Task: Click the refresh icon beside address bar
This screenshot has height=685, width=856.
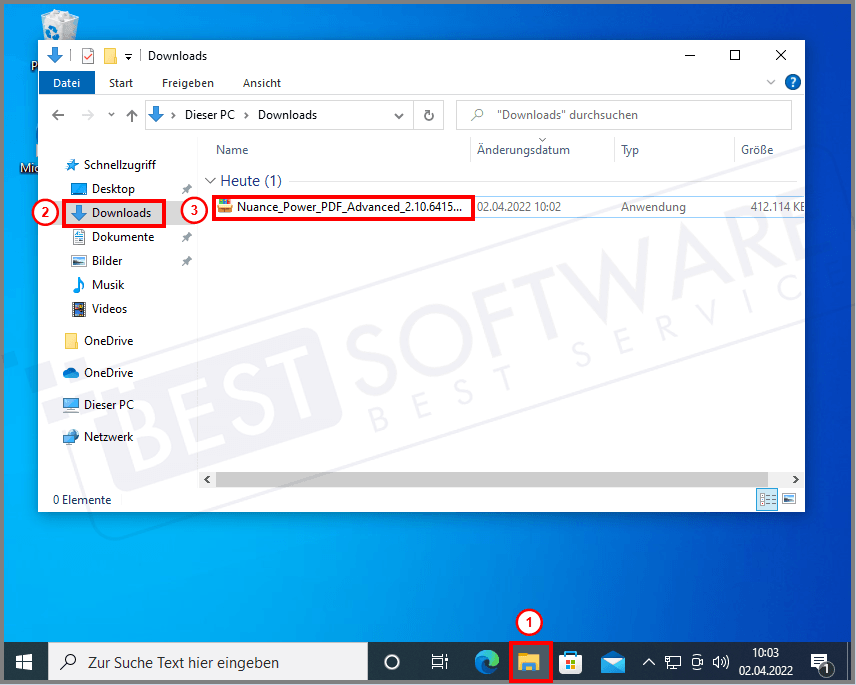Action: [429, 114]
